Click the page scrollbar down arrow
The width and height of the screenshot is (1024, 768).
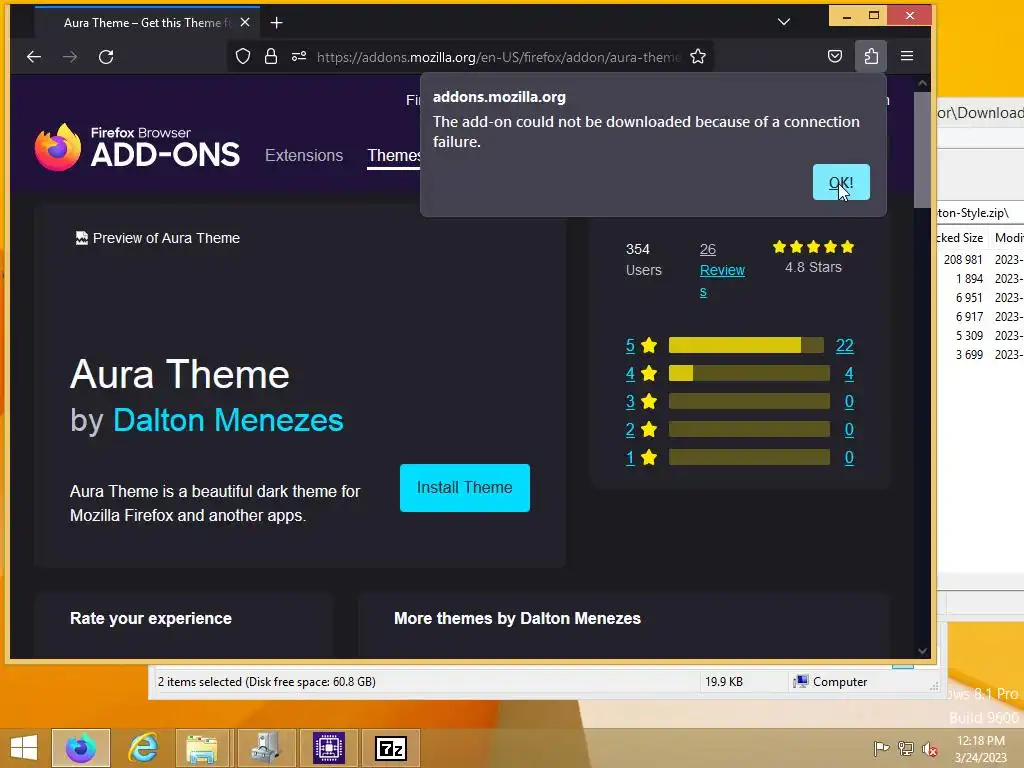click(x=922, y=650)
